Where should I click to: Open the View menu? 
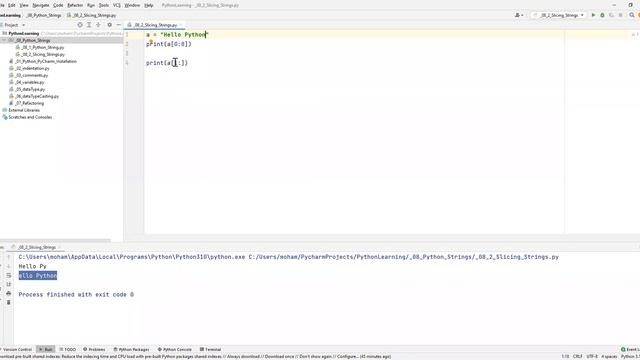[24, 5]
